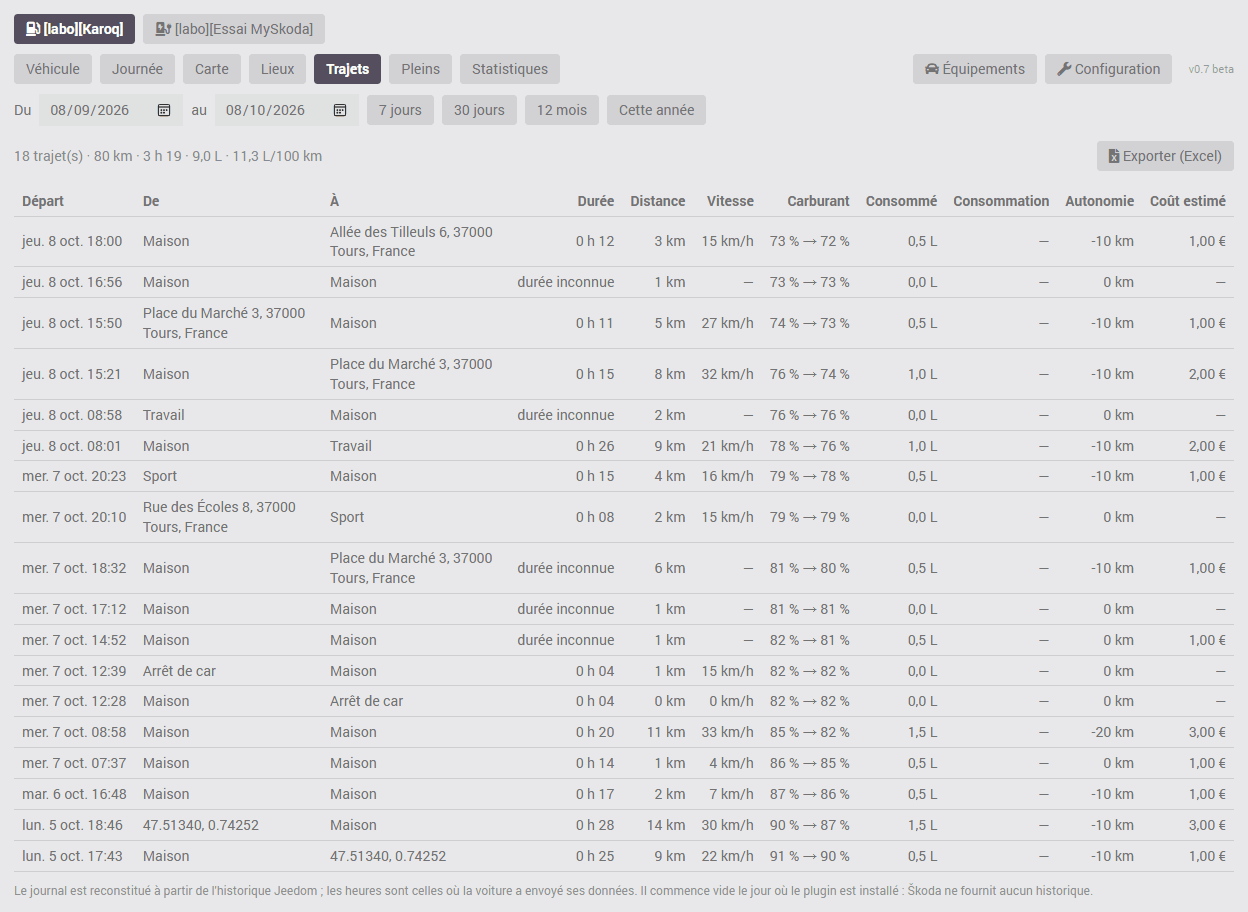Click the Vitesse column header

tap(730, 201)
